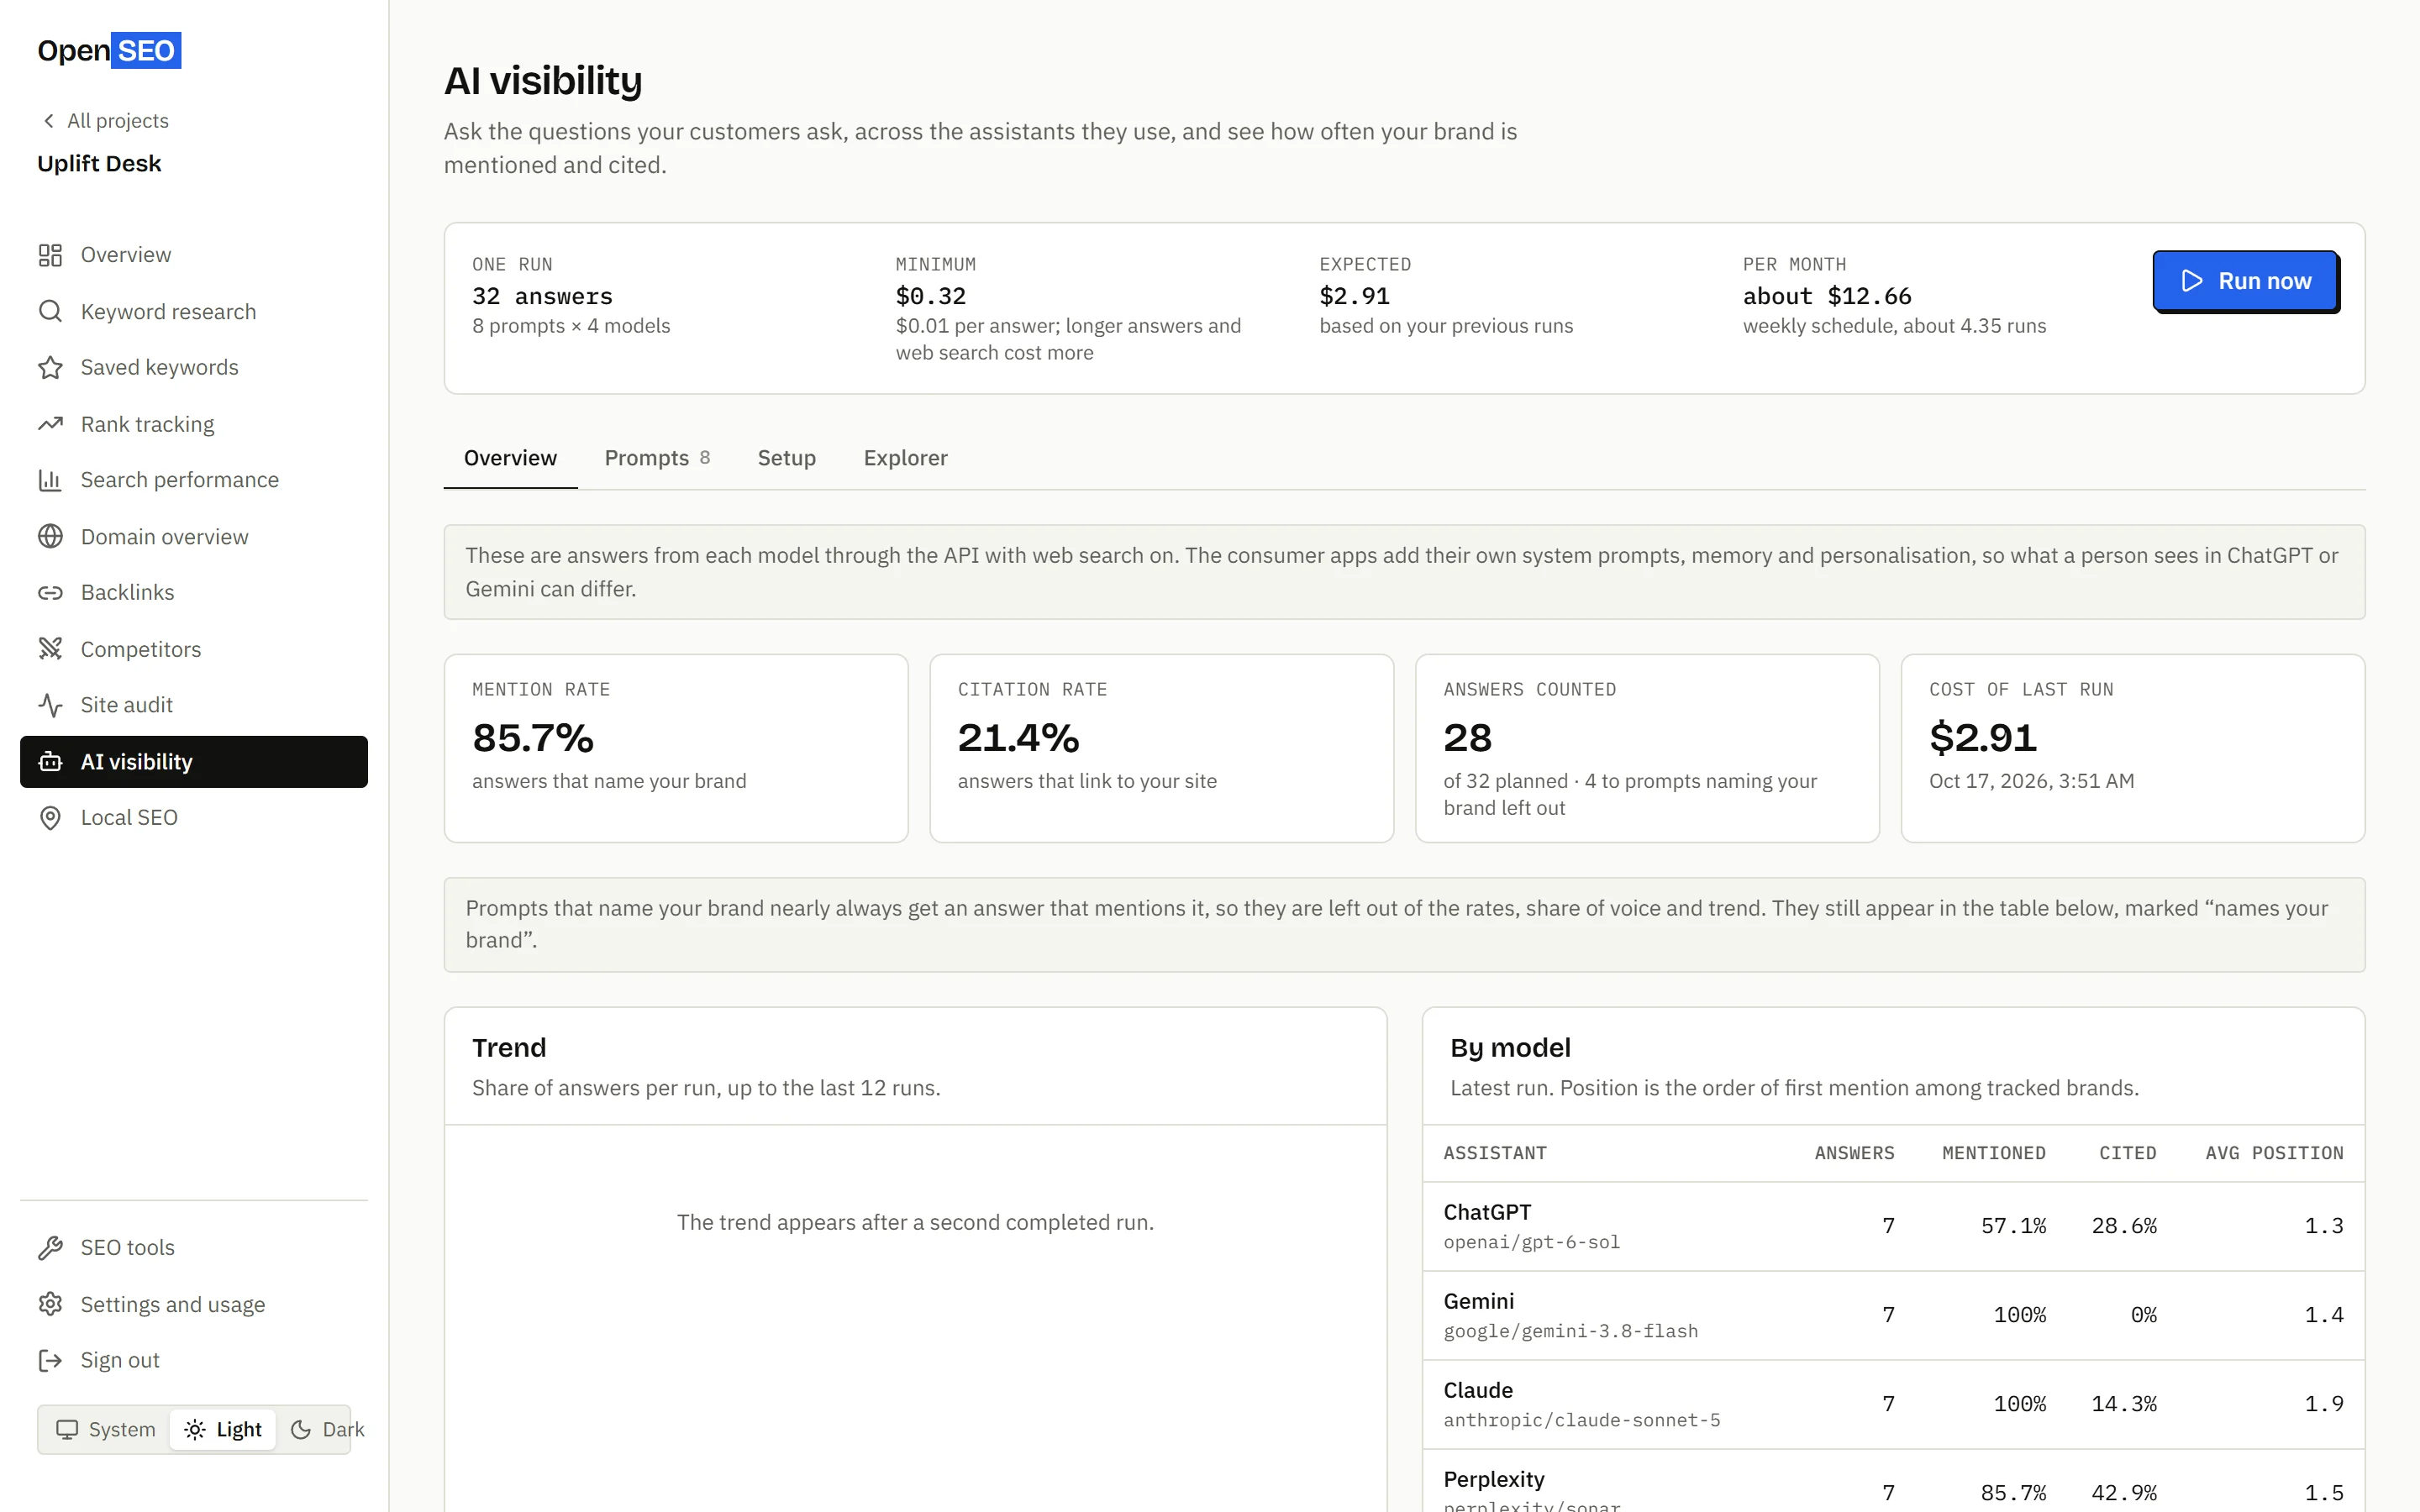Image resolution: width=2420 pixels, height=1512 pixels.
Task: Switch theme to System
Action: [x=106, y=1429]
